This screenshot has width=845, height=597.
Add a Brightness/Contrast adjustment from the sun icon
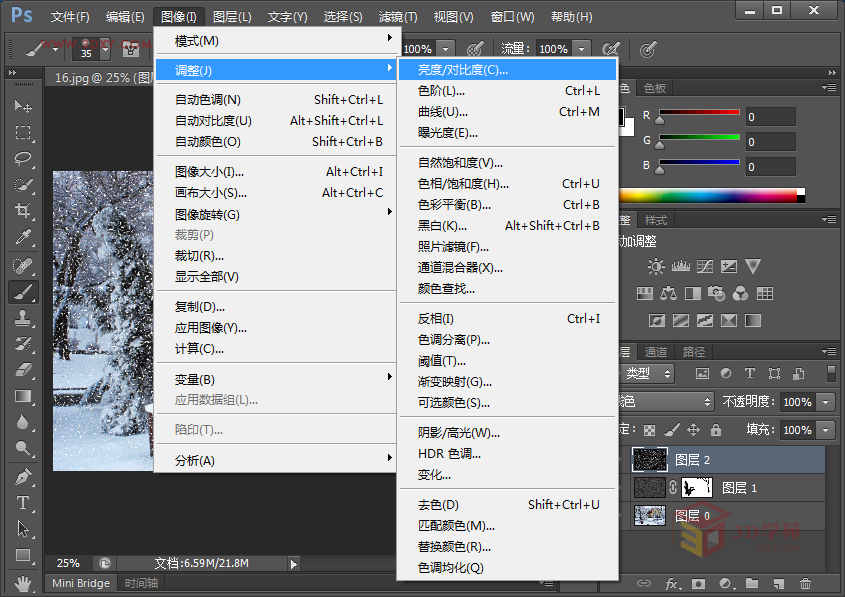pos(655,266)
